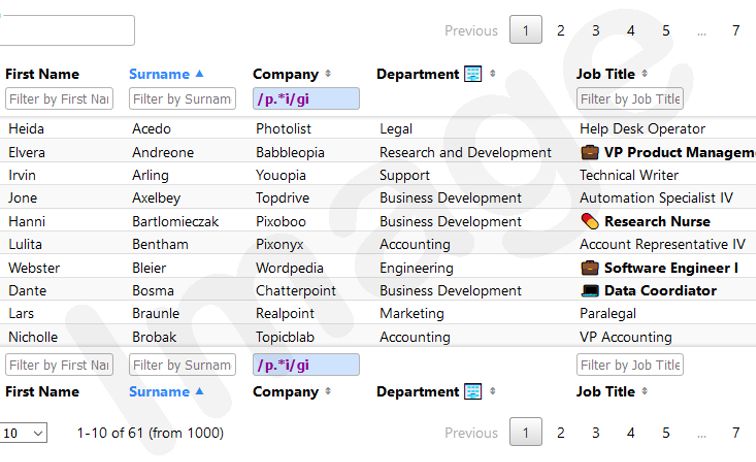The height and width of the screenshot is (462, 756).
Task: Click the Department filter icon in top header
Action: pos(473,74)
